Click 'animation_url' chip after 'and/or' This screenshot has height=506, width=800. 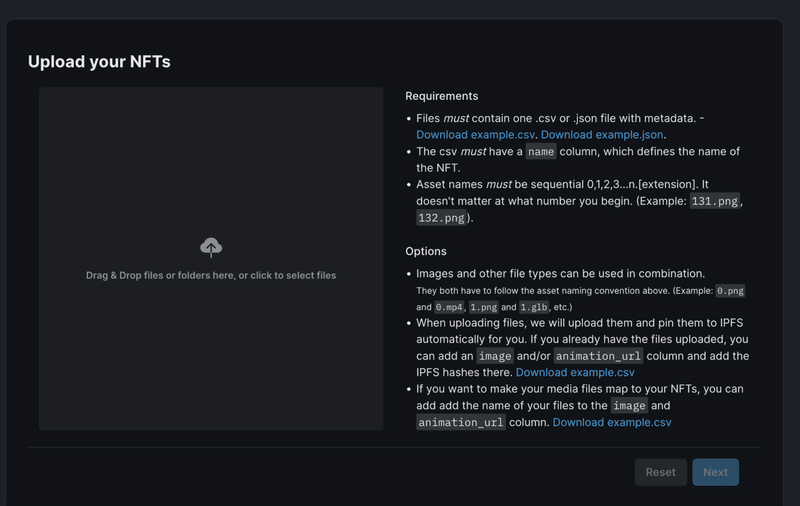598,356
